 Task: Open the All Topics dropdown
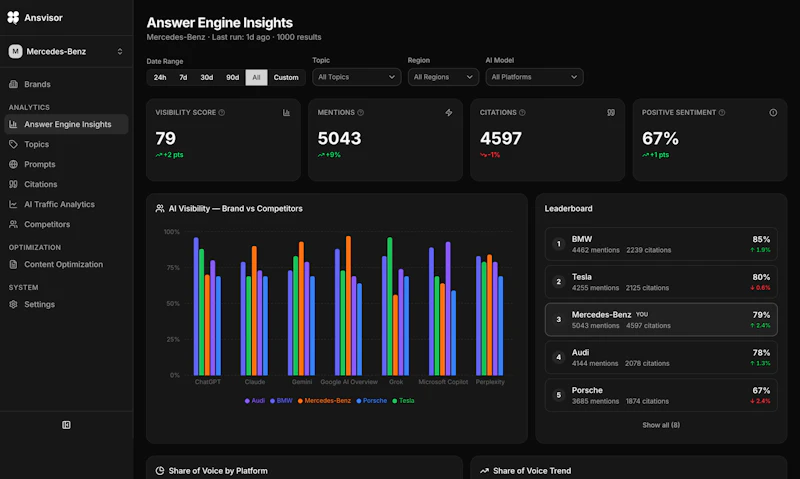click(x=356, y=77)
